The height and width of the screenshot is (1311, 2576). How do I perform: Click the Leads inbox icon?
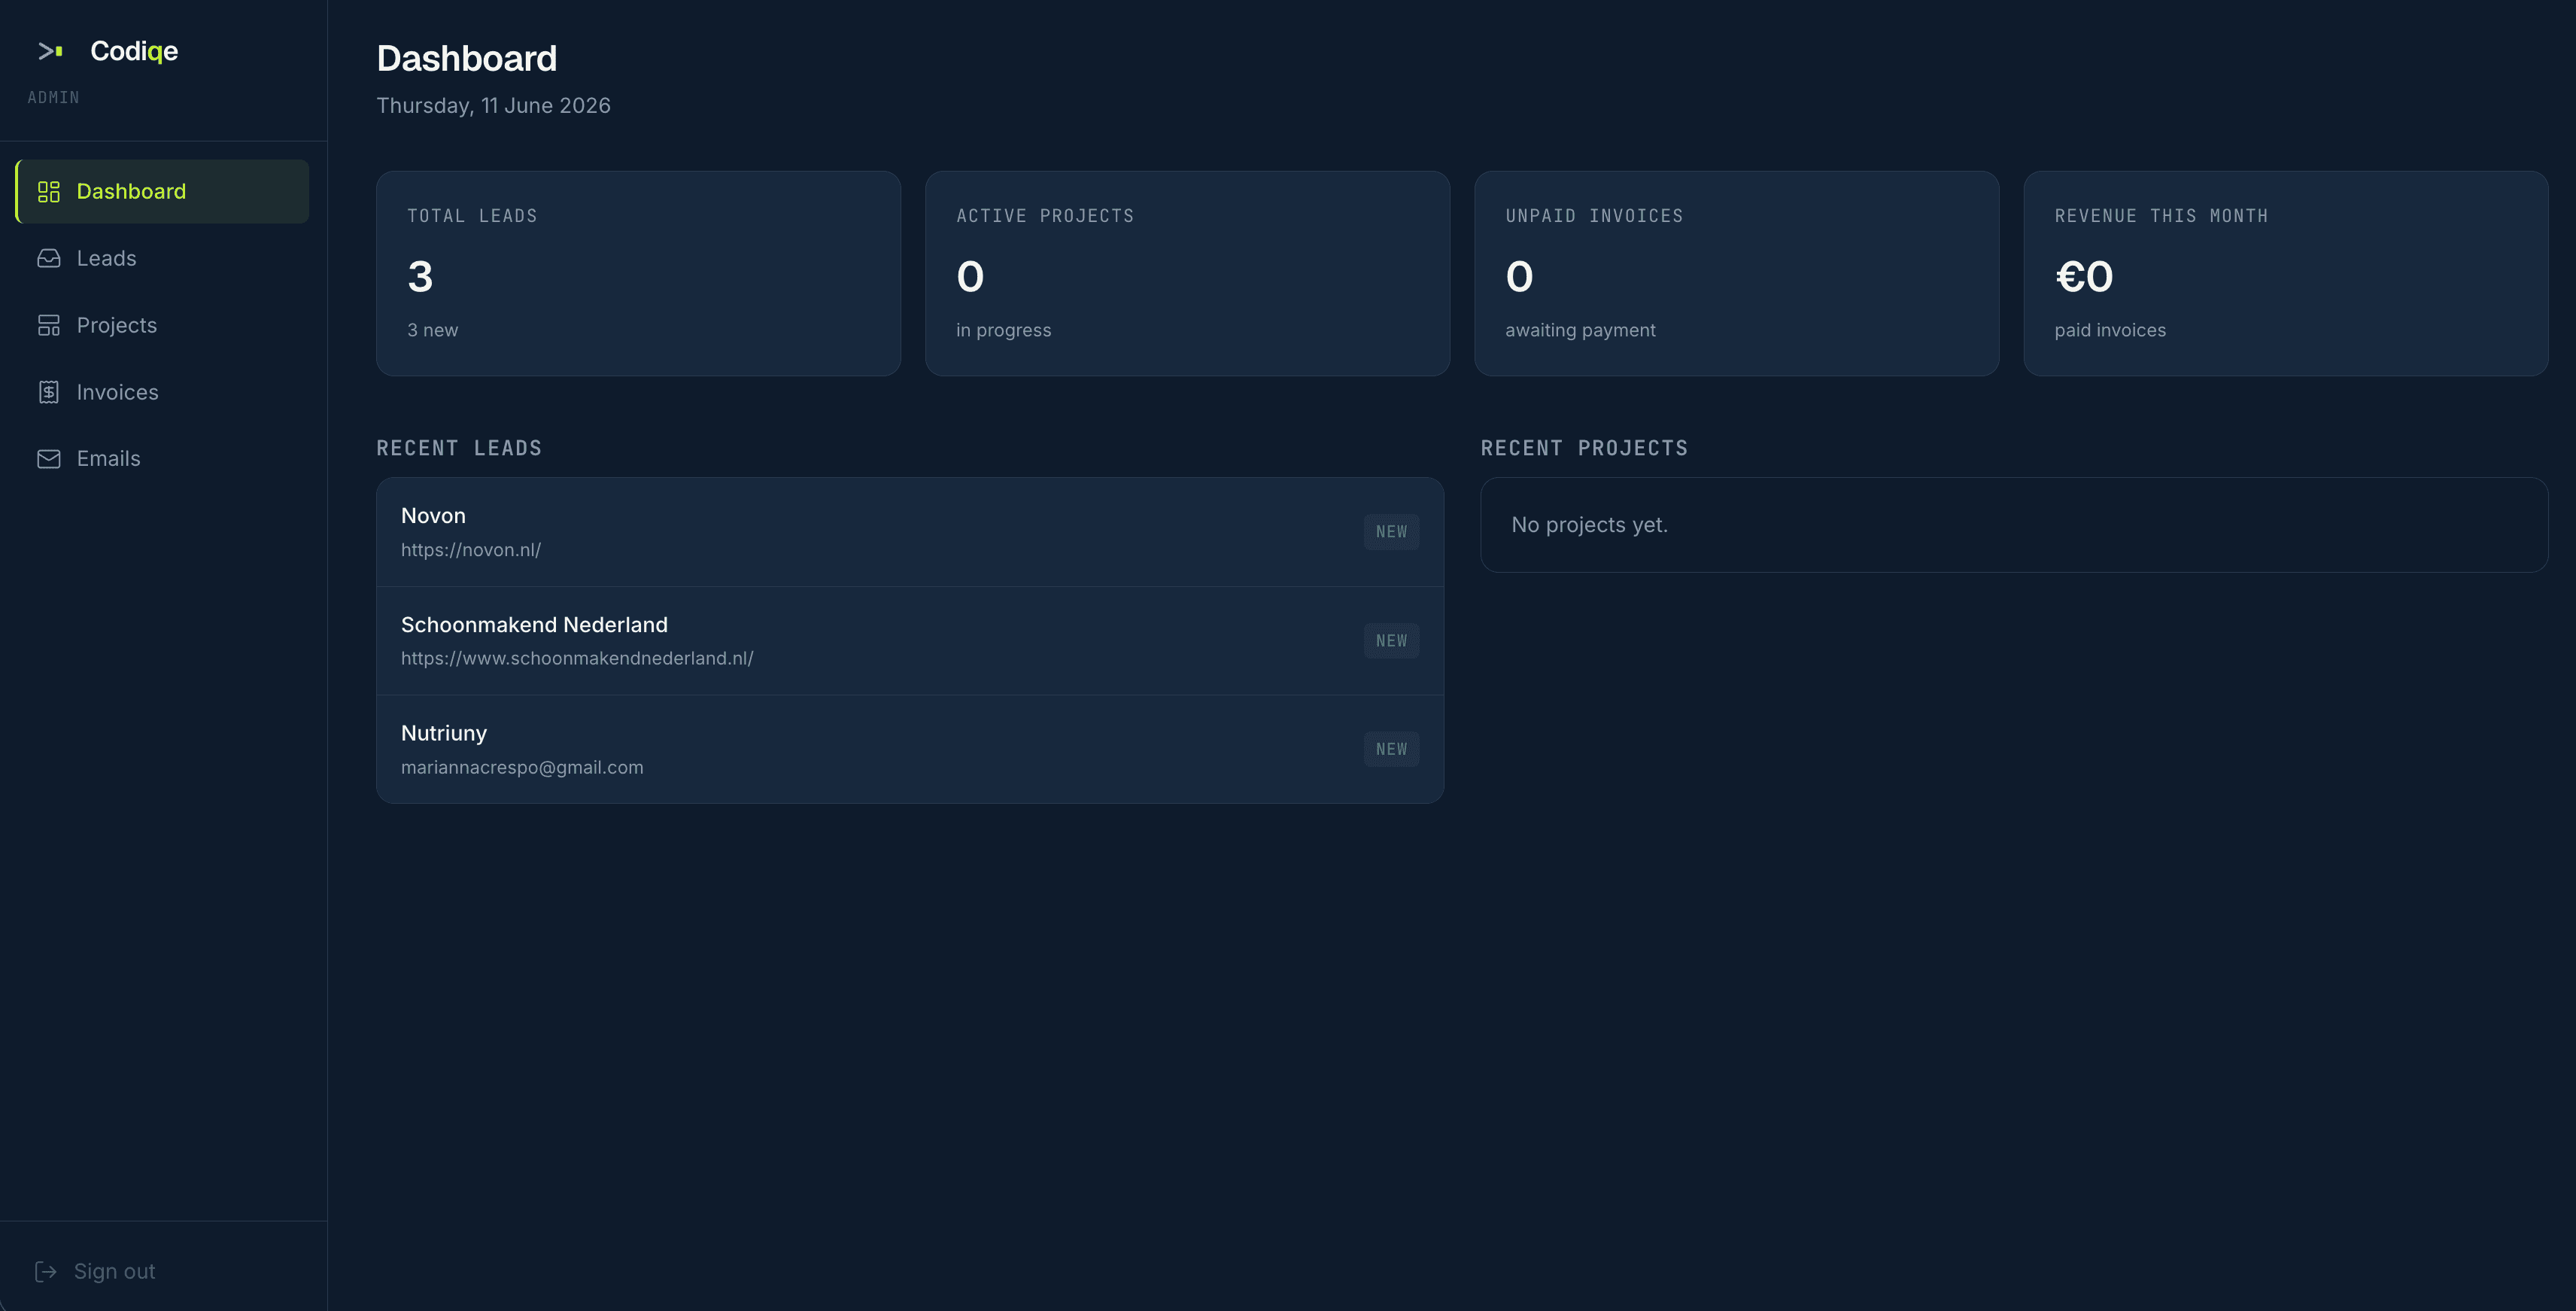pos(49,258)
